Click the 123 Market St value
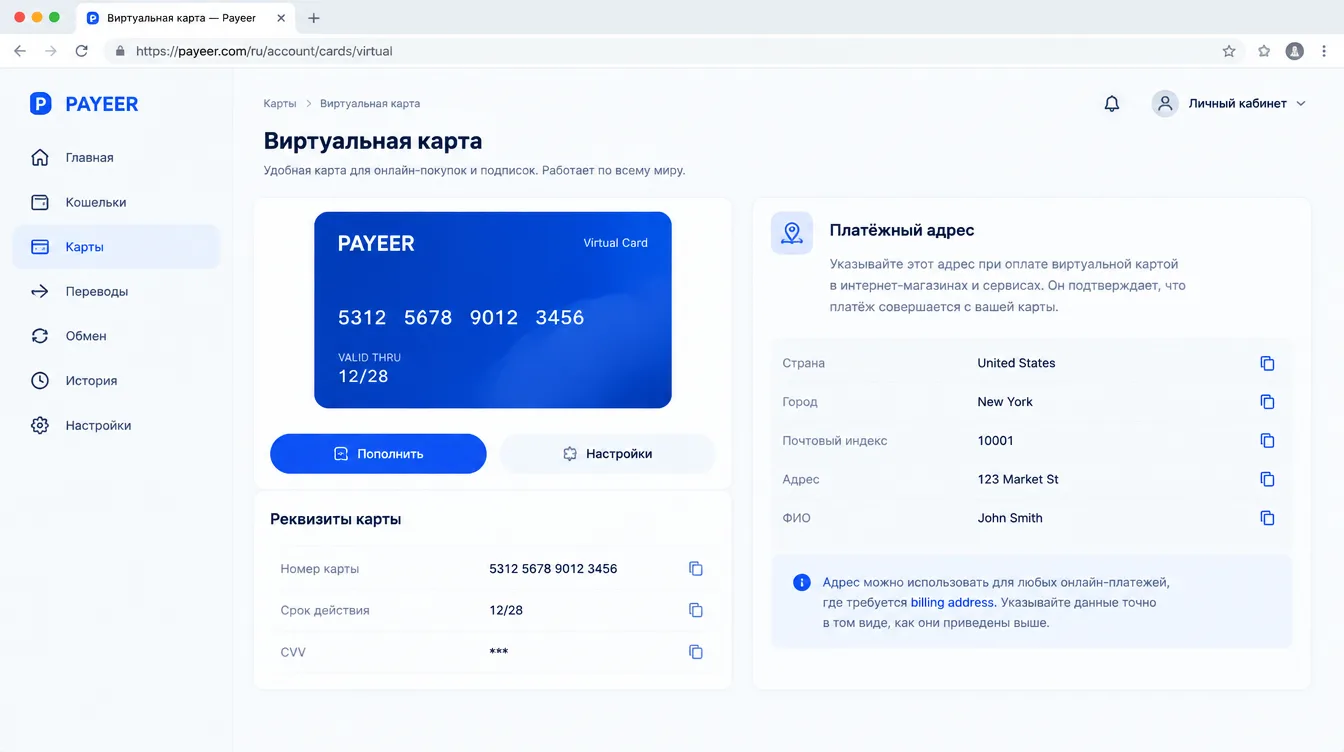The image size is (1344, 752). click(x=1018, y=479)
